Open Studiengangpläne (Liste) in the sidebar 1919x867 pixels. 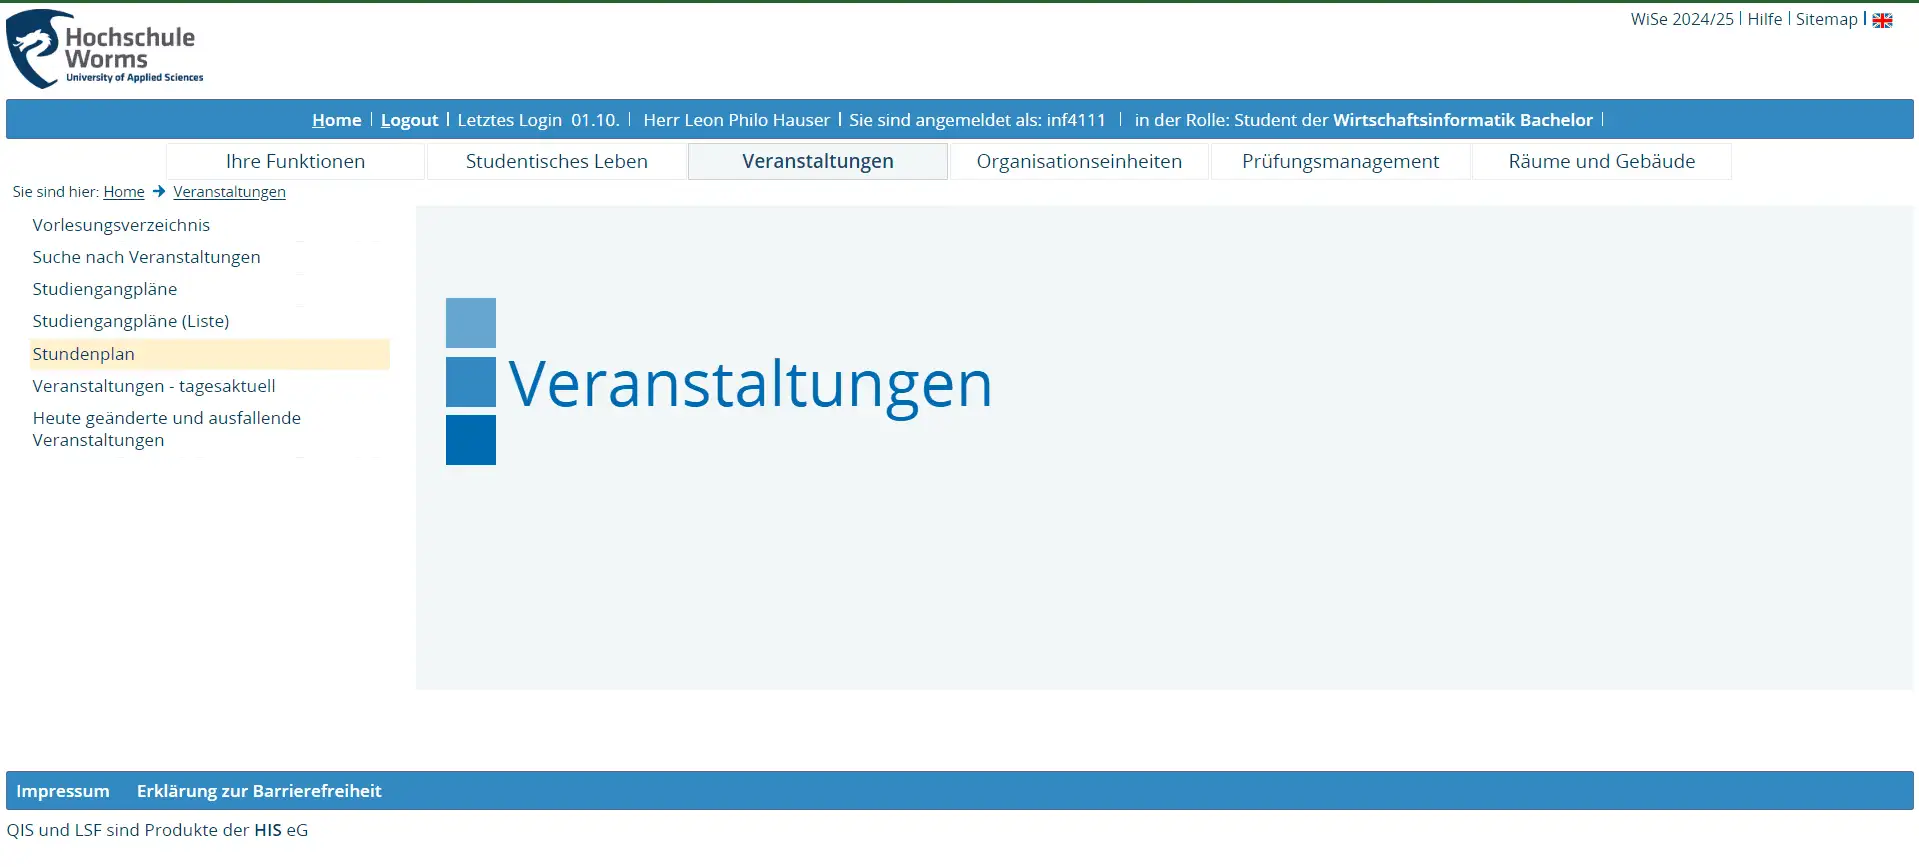point(130,321)
